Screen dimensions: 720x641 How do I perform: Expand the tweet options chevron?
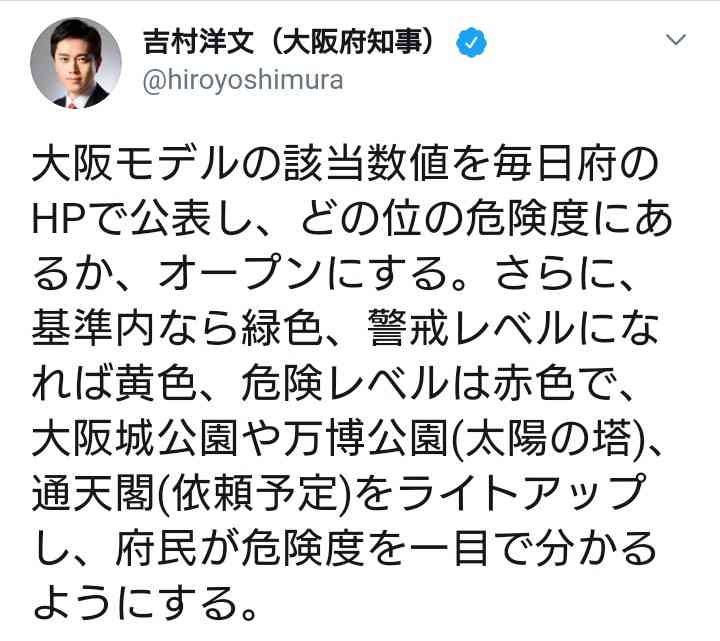click(x=676, y=40)
